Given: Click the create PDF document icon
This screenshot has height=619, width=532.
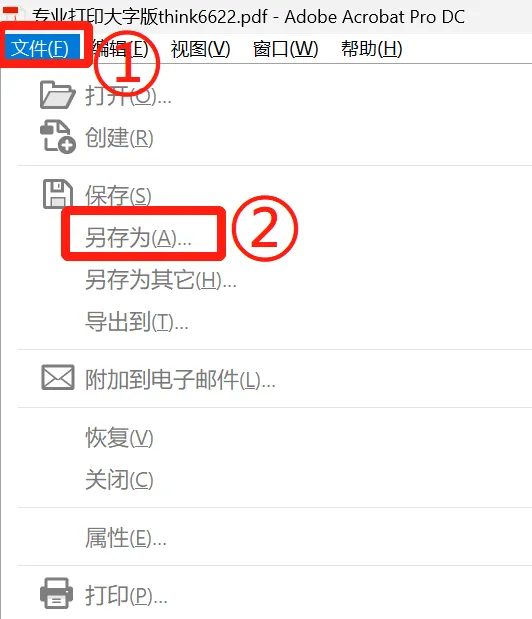Looking at the screenshot, I should (x=58, y=137).
